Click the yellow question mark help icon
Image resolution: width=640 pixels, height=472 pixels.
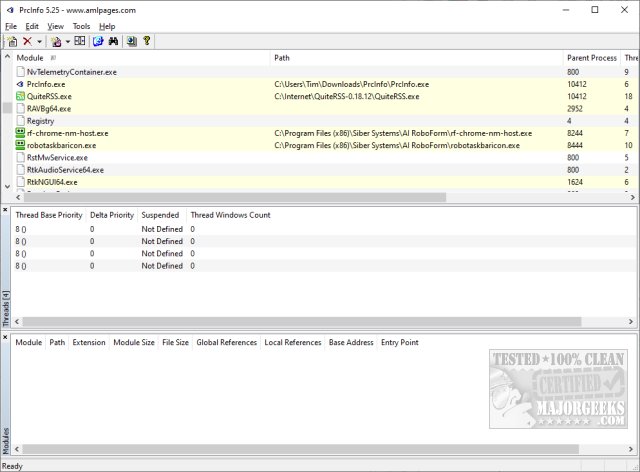pos(147,41)
